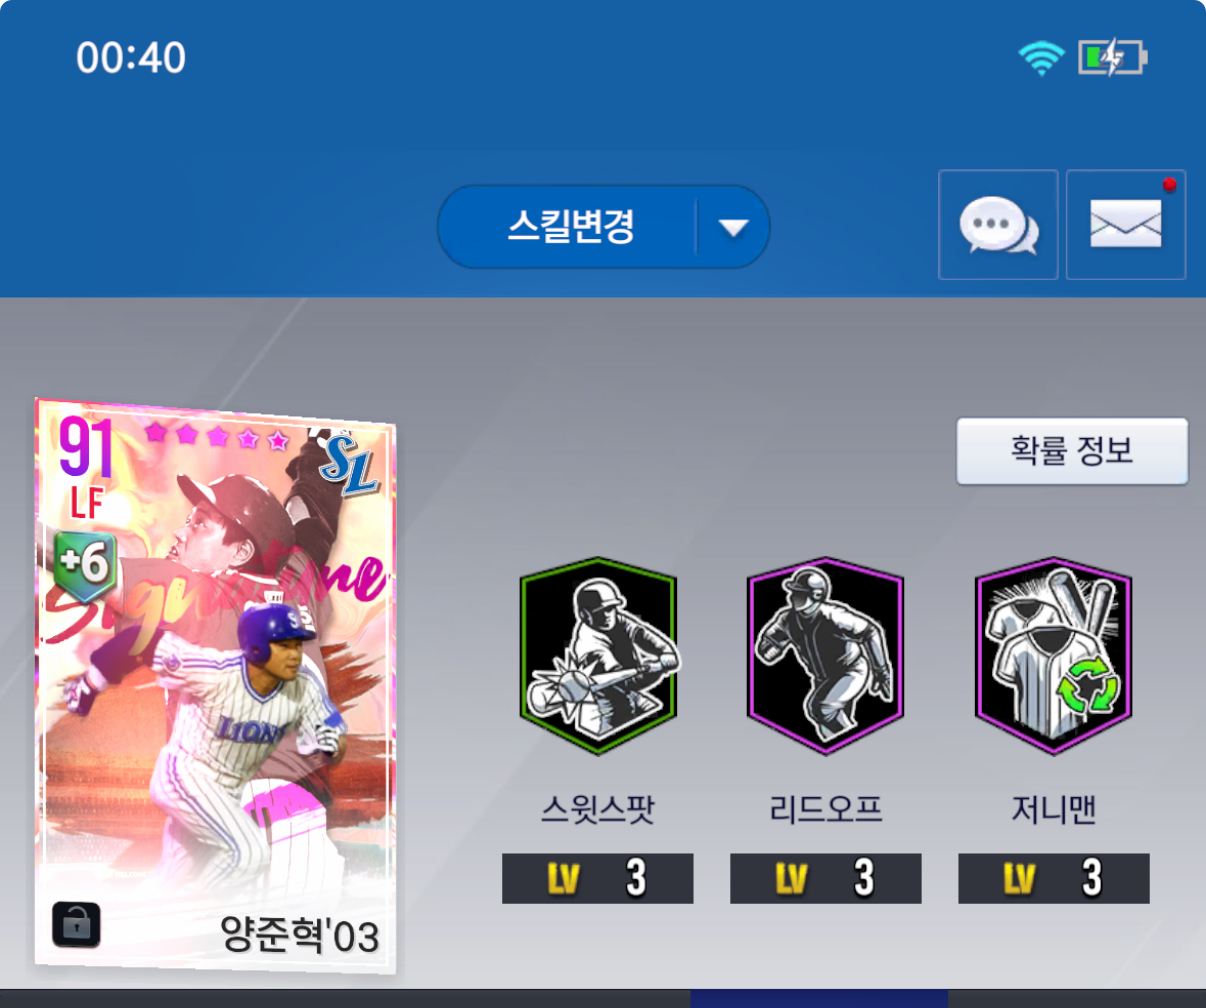1206x1008 pixels.
Task: Open the chat speech bubble icon
Action: pos(998,225)
